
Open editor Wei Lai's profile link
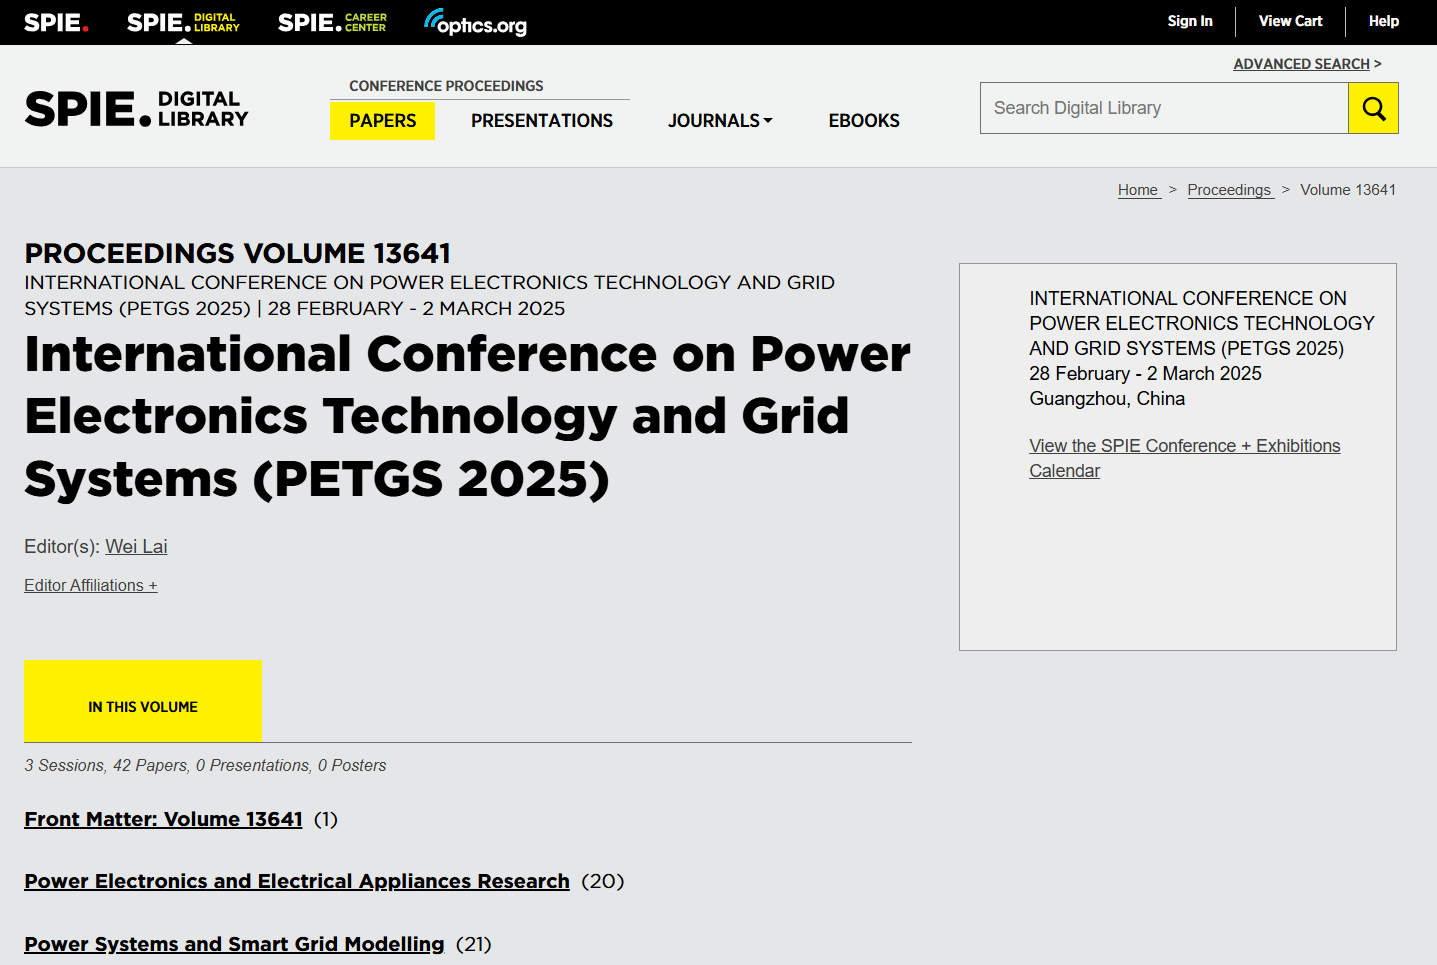136,547
